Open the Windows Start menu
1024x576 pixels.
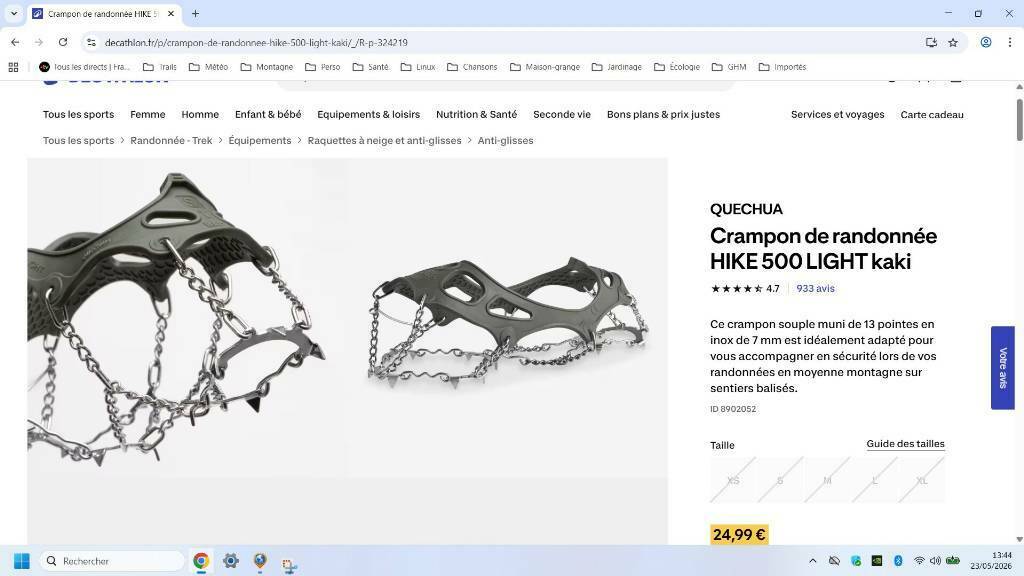(x=22, y=561)
